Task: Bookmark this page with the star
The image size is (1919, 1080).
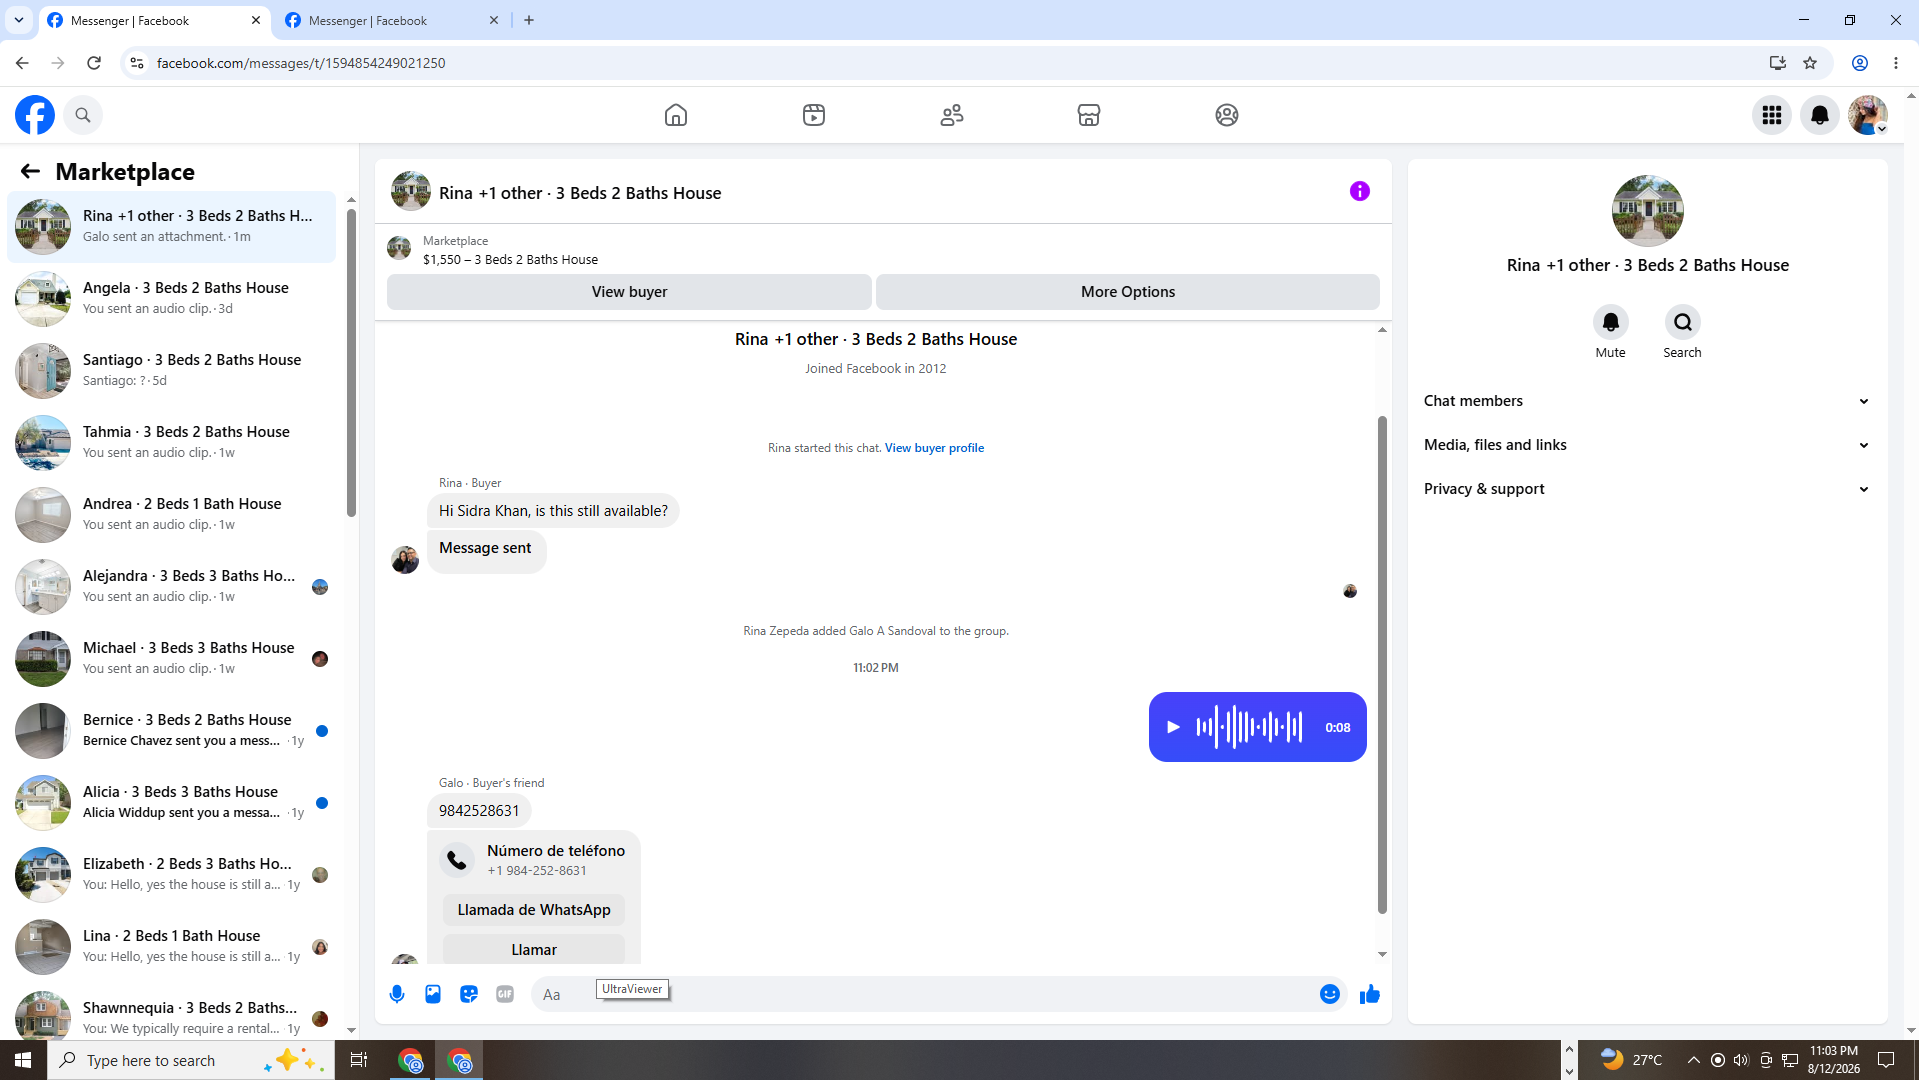Action: 1810,63
